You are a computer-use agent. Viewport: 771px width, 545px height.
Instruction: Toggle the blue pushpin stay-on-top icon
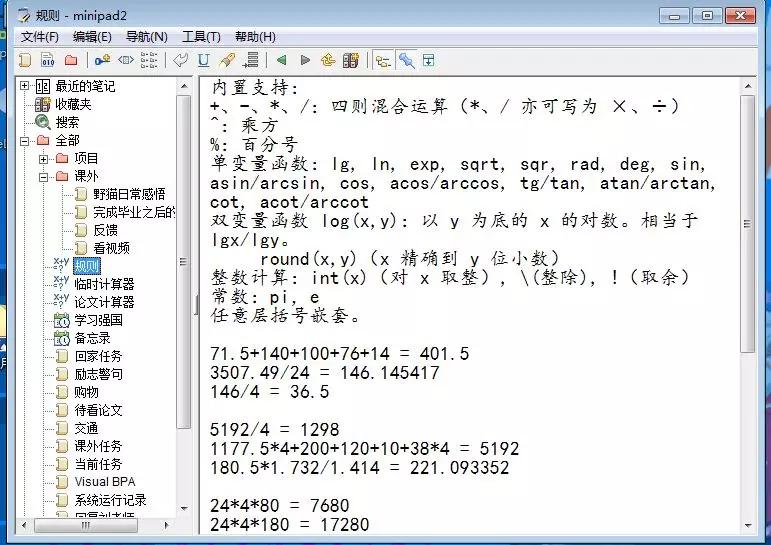(x=406, y=61)
